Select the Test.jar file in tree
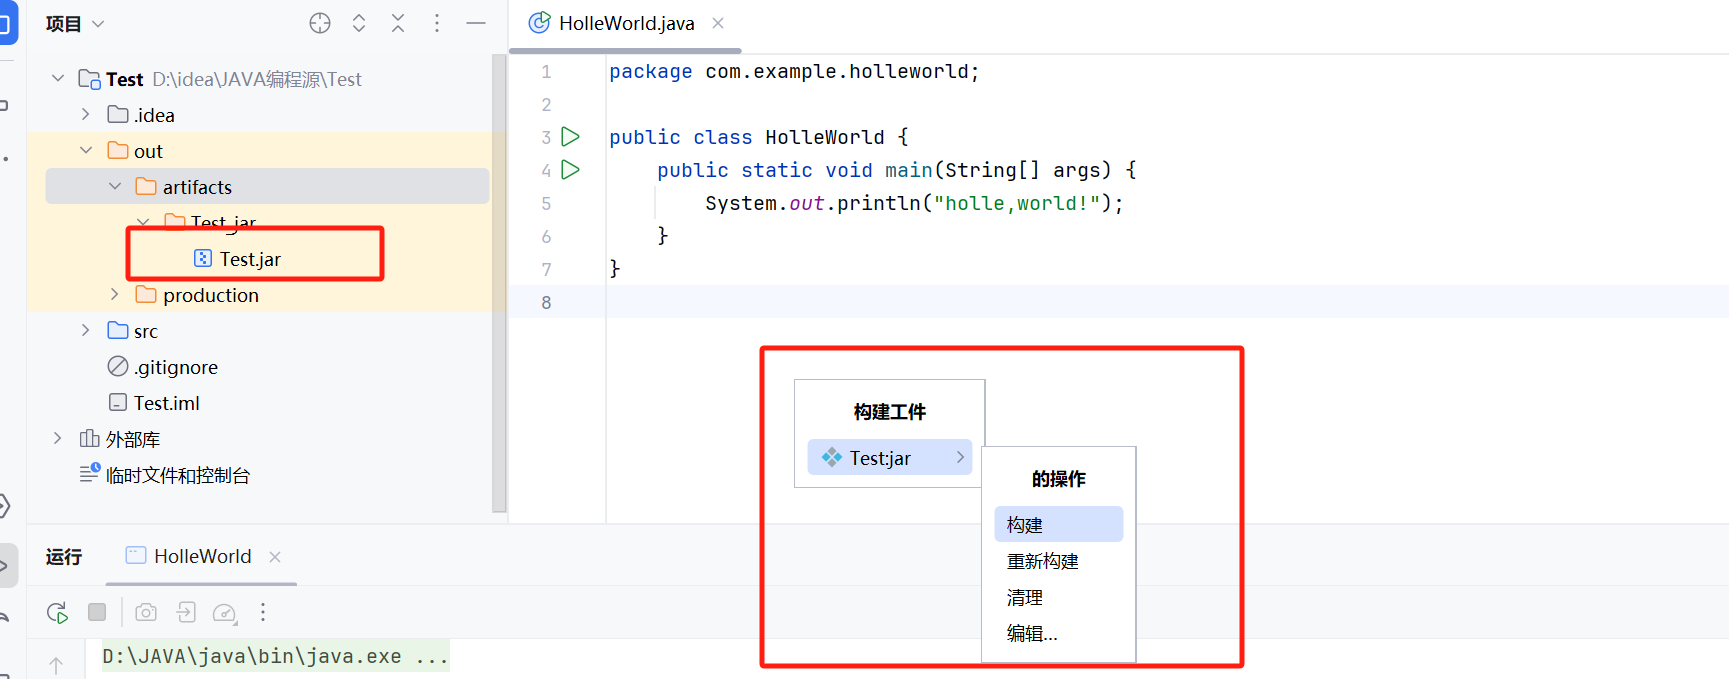Image resolution: width=1729 pixels, height=679 pixels. [x=251, y=259]
